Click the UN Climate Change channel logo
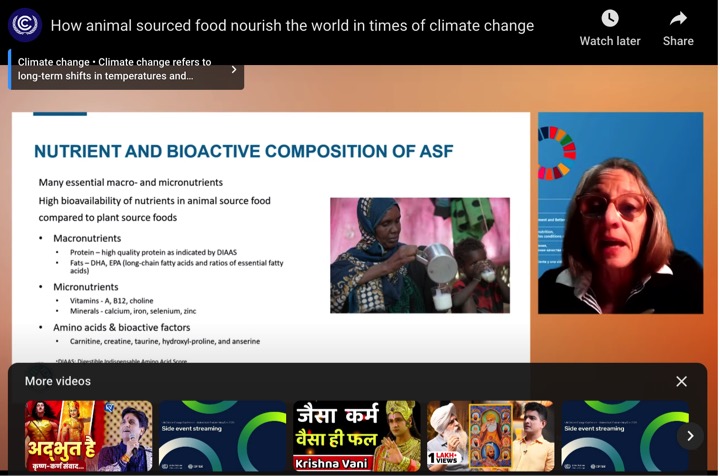 [x=25, y=25]
